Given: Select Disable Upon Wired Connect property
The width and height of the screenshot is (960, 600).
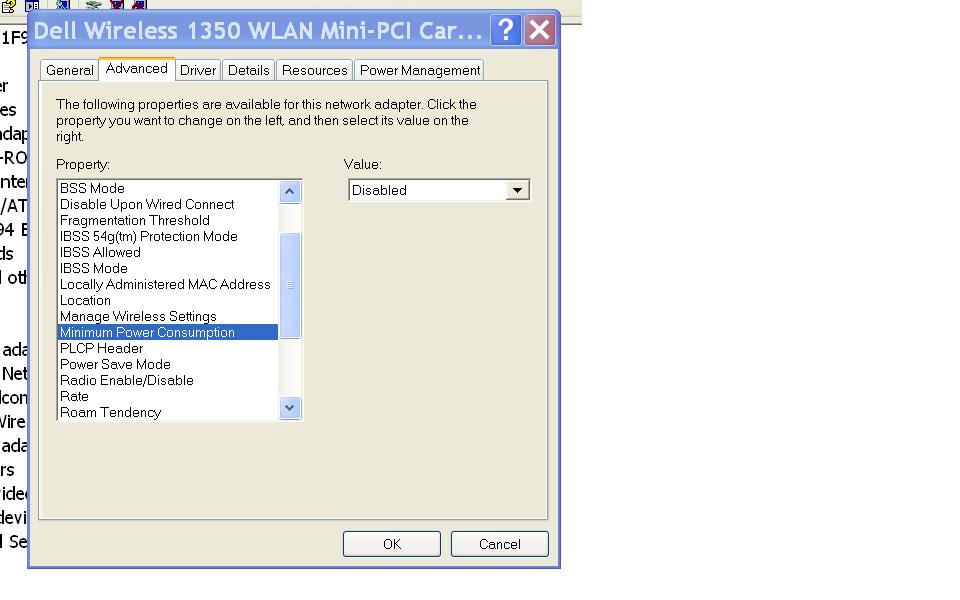Looking at the screenshot, I should pyautogui.click(x=168, y=204).
